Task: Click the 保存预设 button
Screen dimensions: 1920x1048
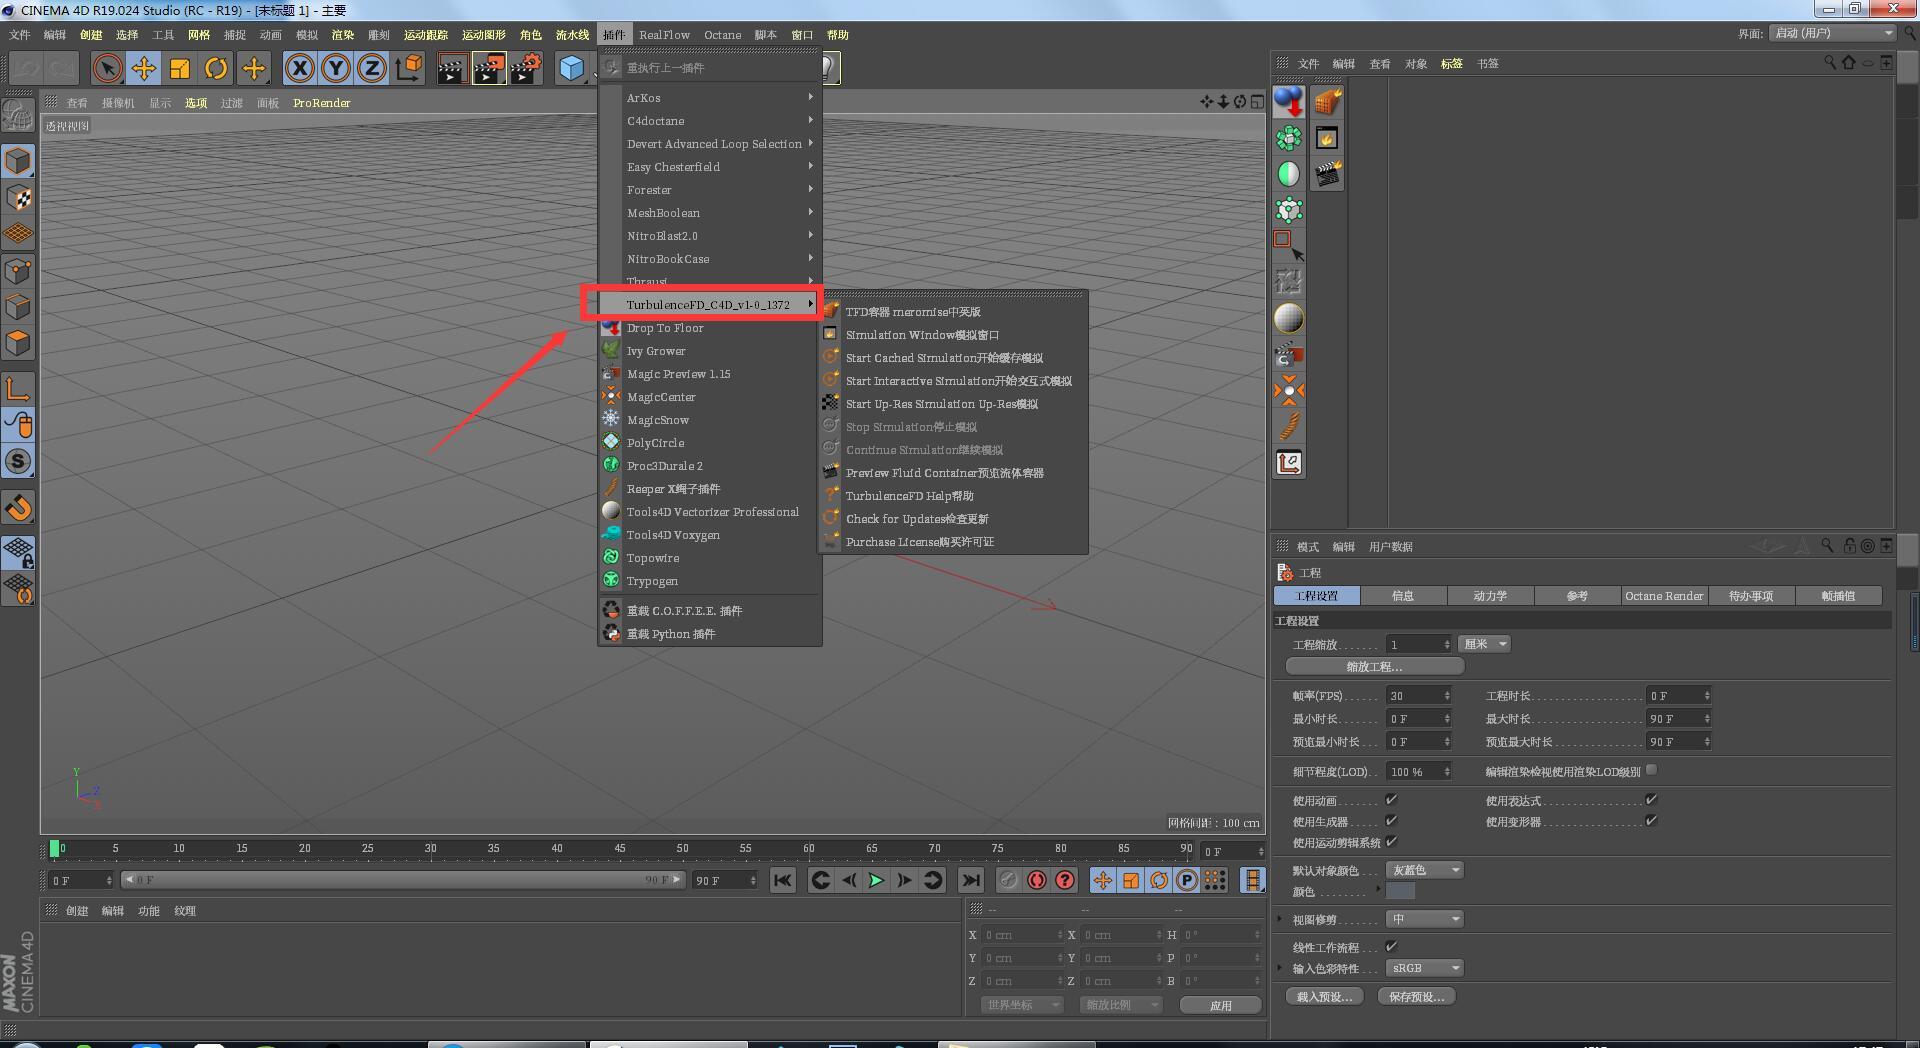Action: pos(1416,997)
